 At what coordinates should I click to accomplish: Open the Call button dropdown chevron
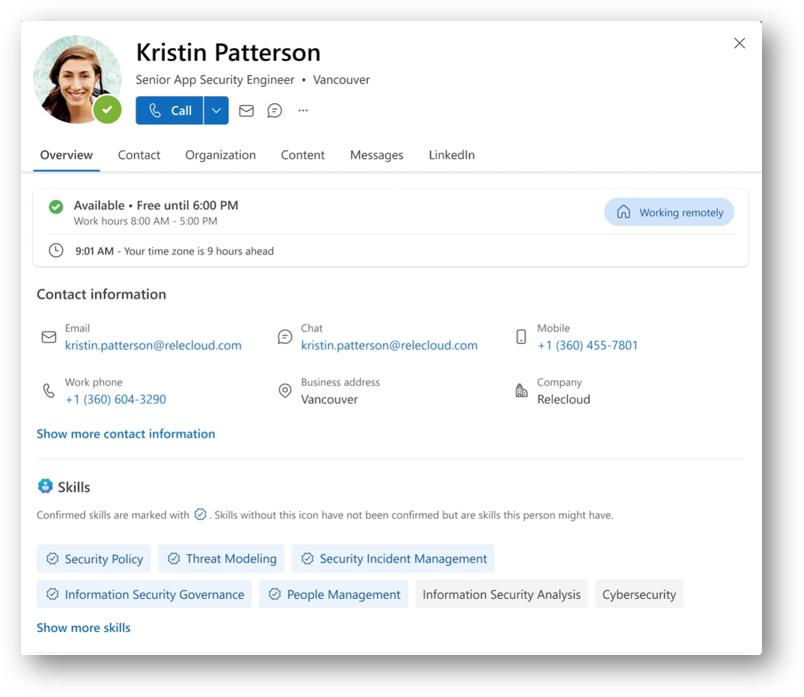pos(216,110)
